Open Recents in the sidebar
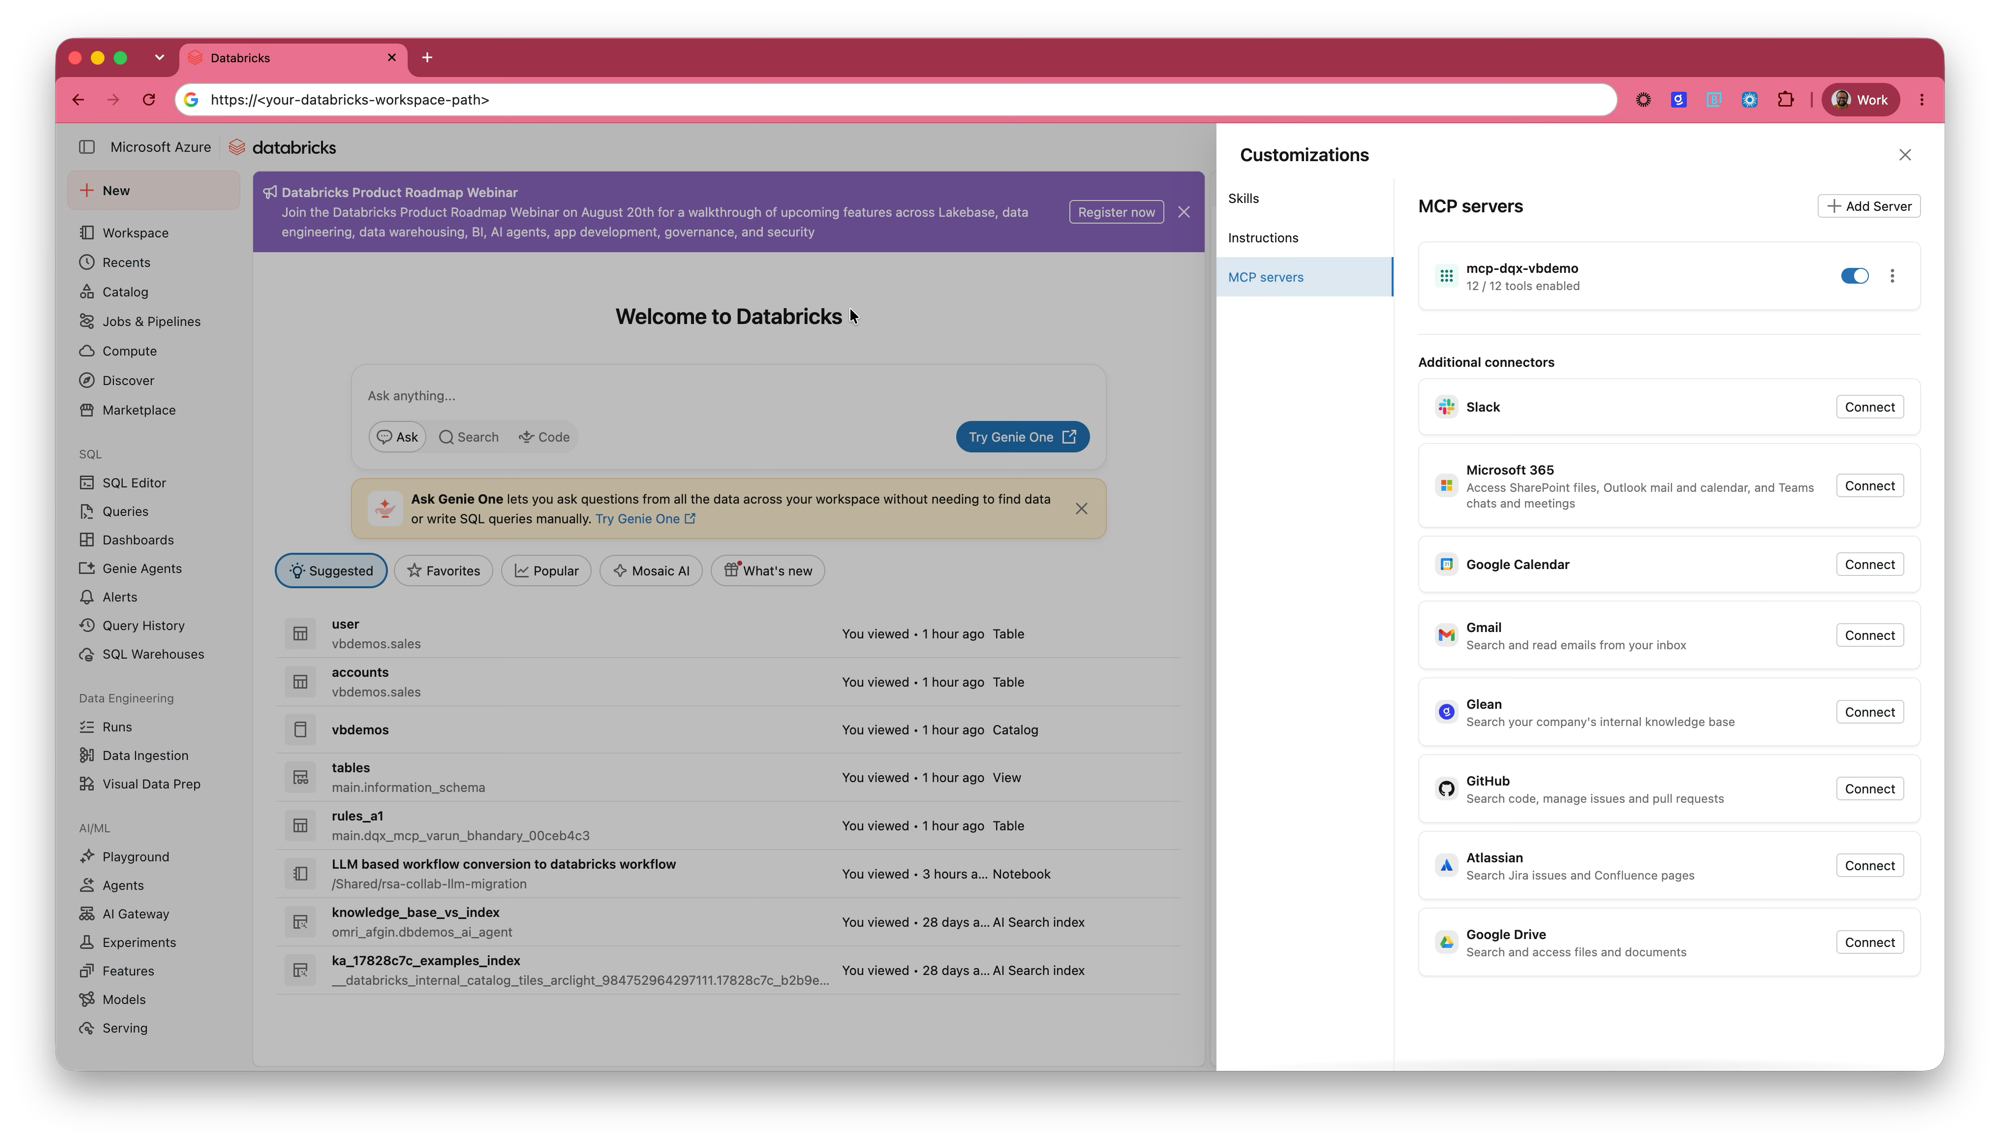The image size is (2000, 1144). click(x=126, y=262)
